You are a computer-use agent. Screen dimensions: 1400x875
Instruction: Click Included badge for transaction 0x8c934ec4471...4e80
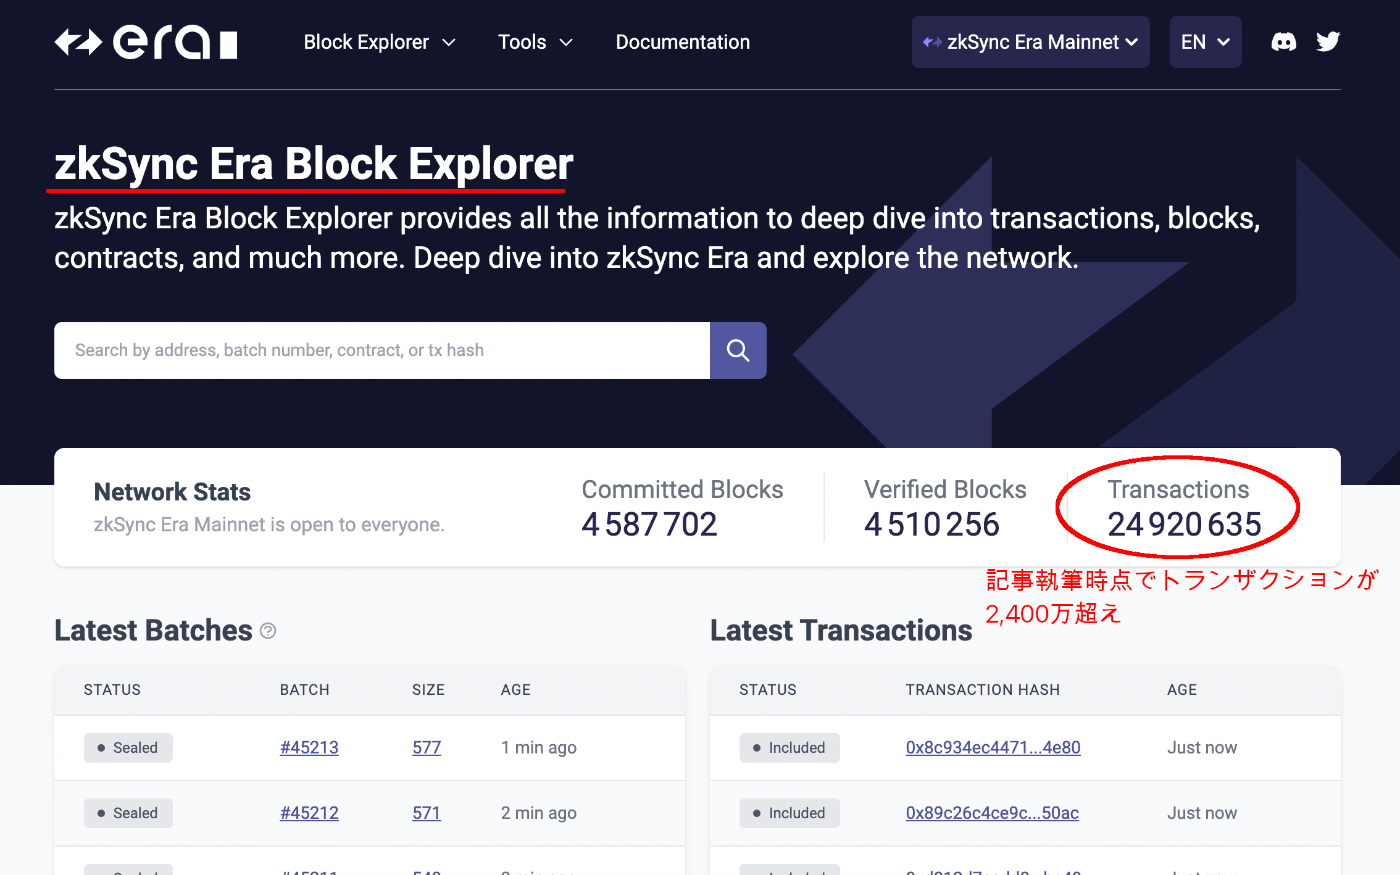pos(789,748)
